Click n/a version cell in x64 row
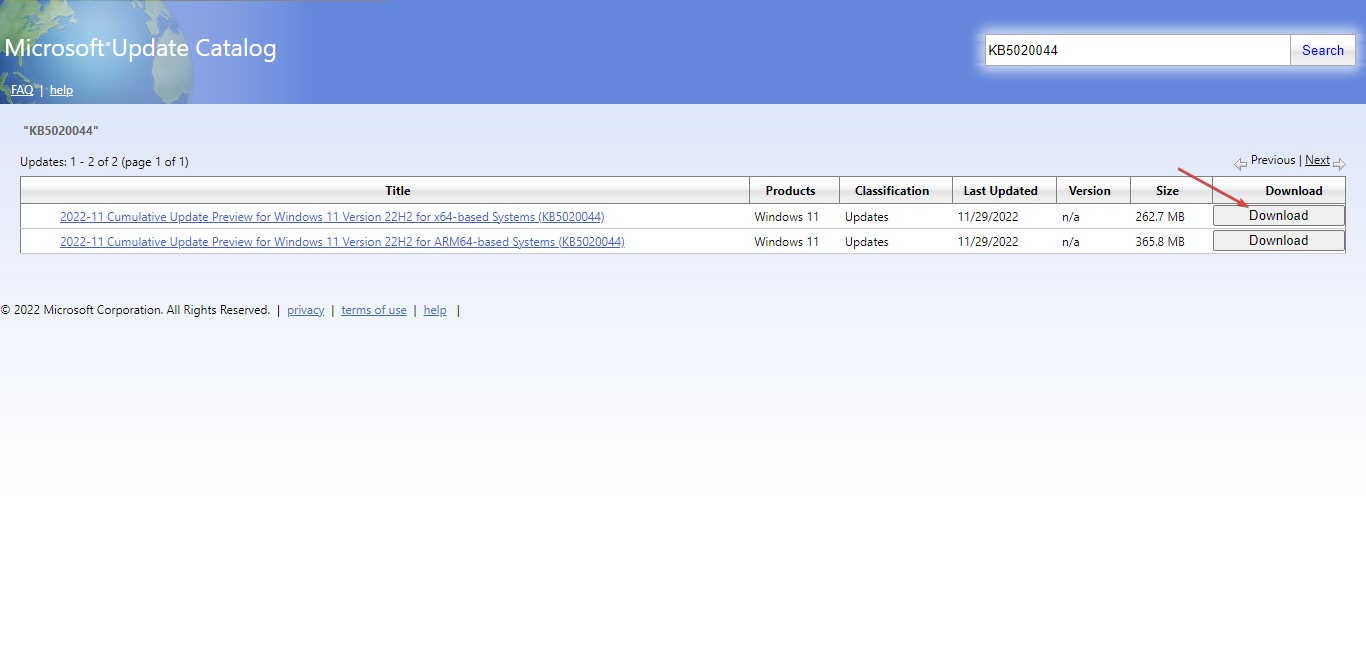The height and width of the screenshot is (653, 1366). tap(1071, 217)
